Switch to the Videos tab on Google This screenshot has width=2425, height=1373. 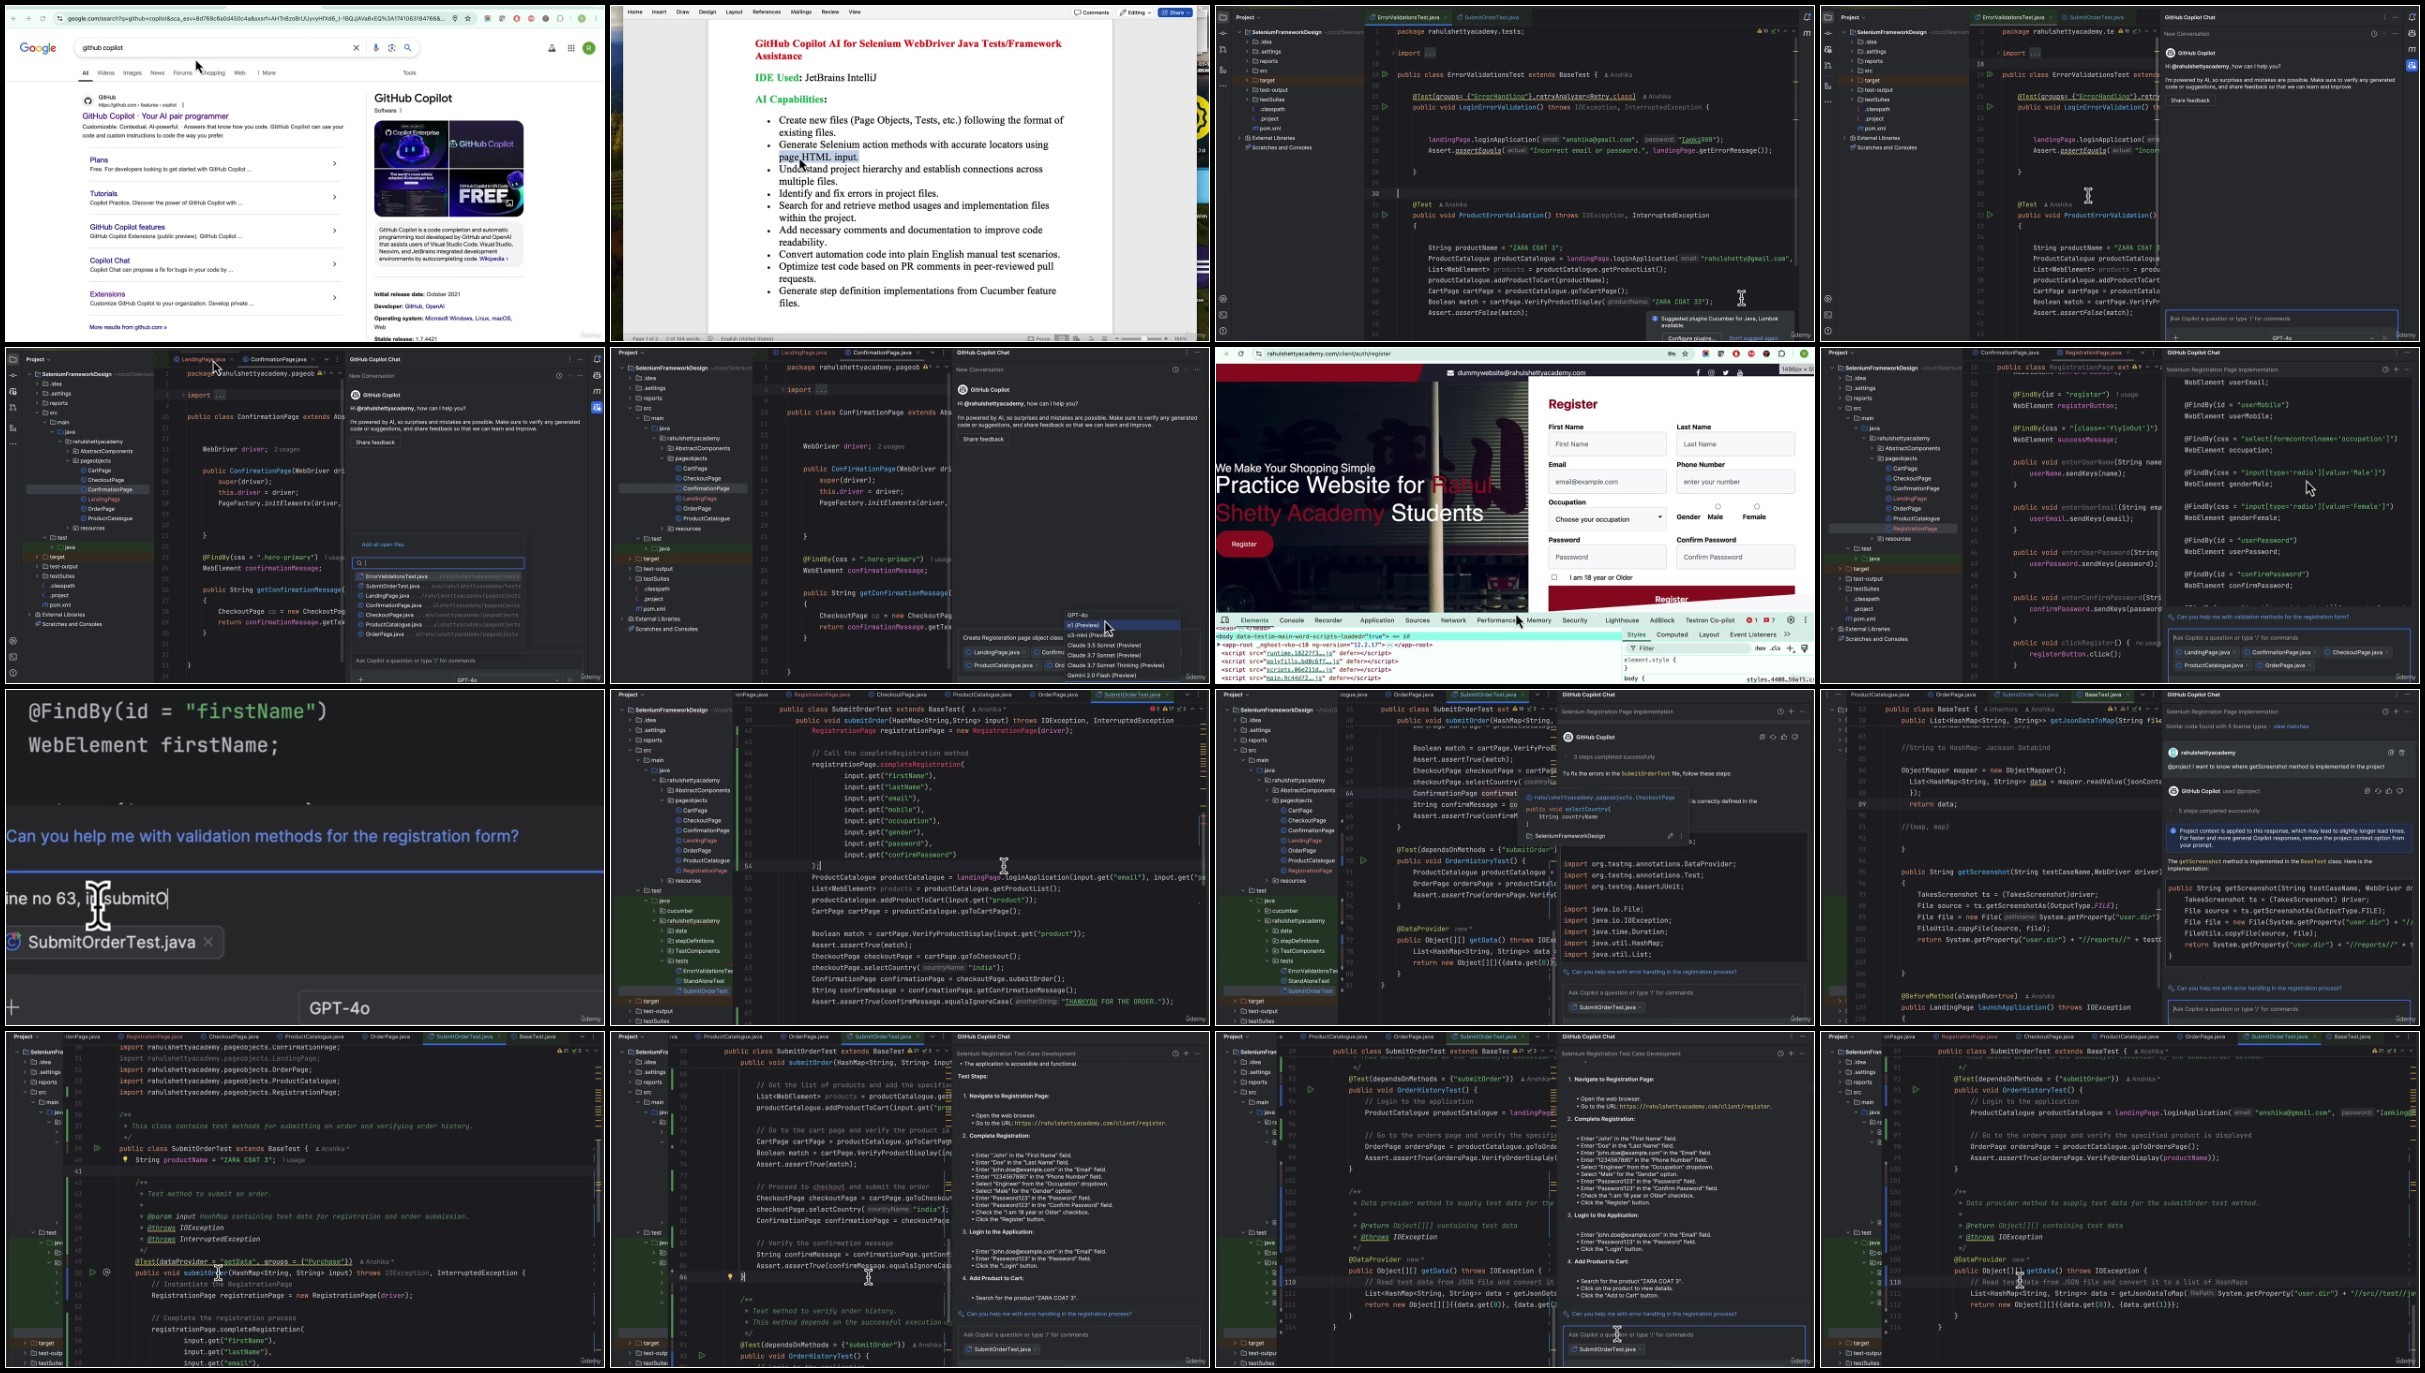(x=106, y=73)
